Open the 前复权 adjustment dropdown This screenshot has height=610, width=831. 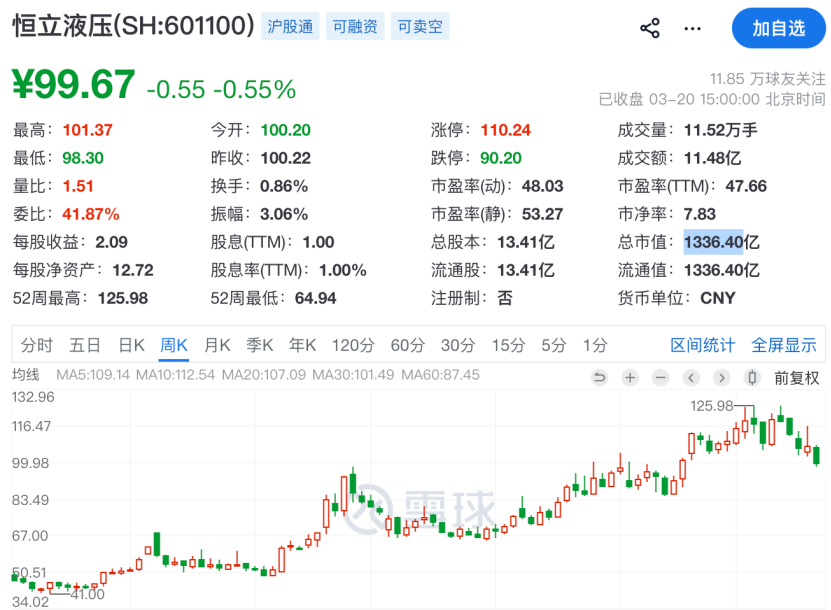tap(797, 378)
